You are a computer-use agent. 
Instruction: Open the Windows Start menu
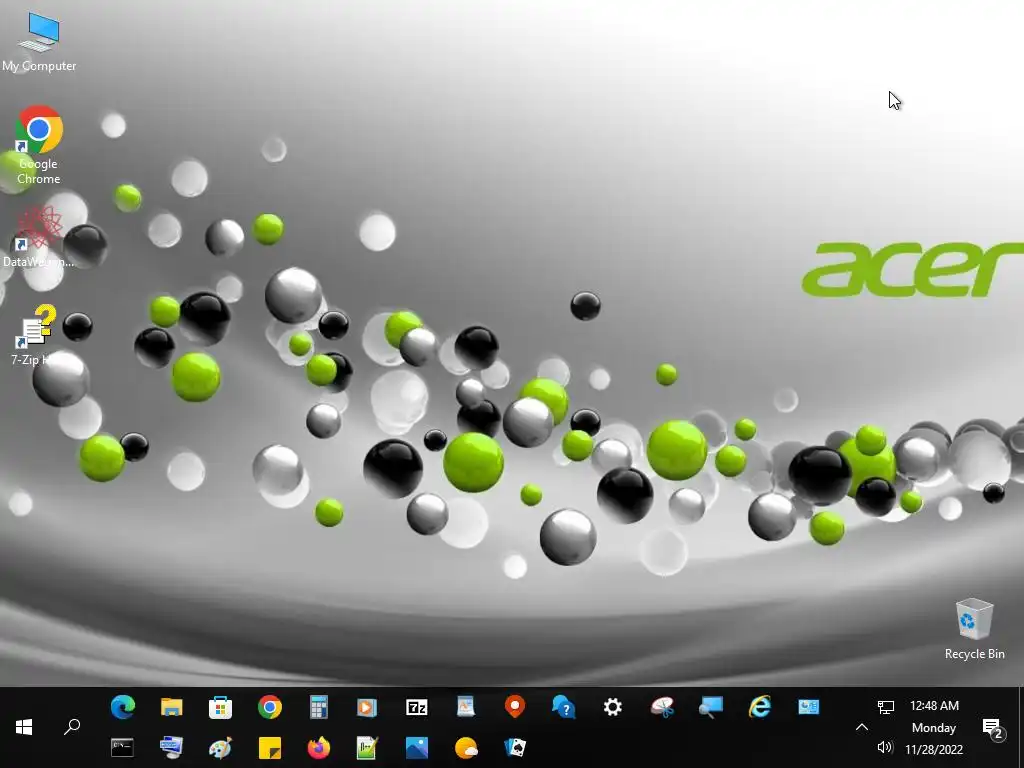tap(24, 727)
